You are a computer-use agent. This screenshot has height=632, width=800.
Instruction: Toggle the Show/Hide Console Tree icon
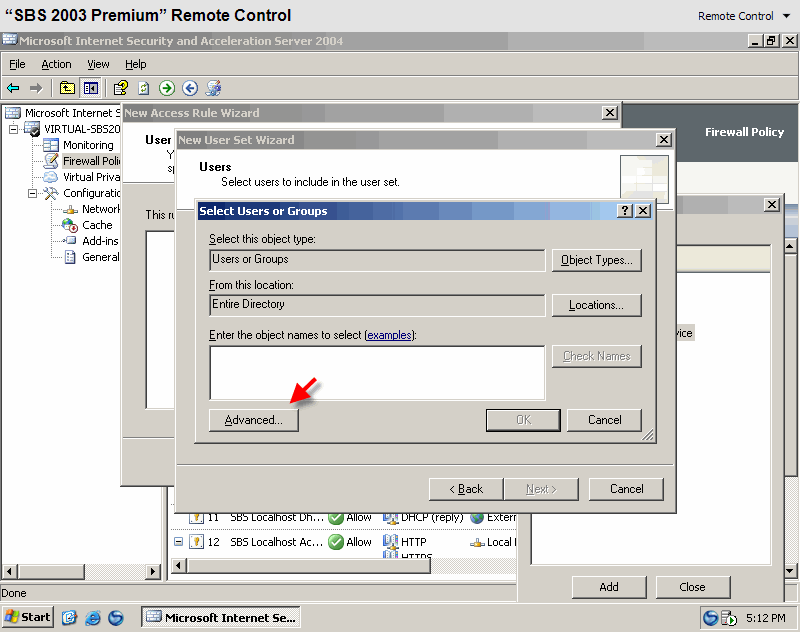(x=91, y=88)
